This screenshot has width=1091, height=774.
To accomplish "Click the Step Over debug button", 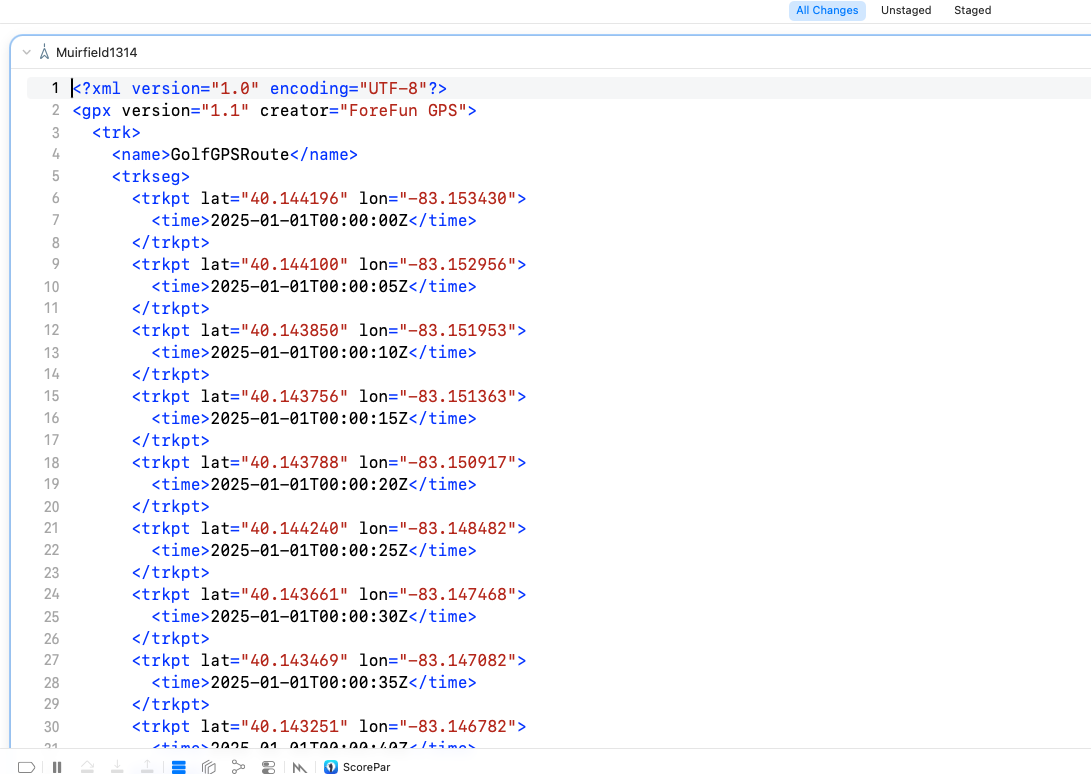I will (x=88, y=767).
